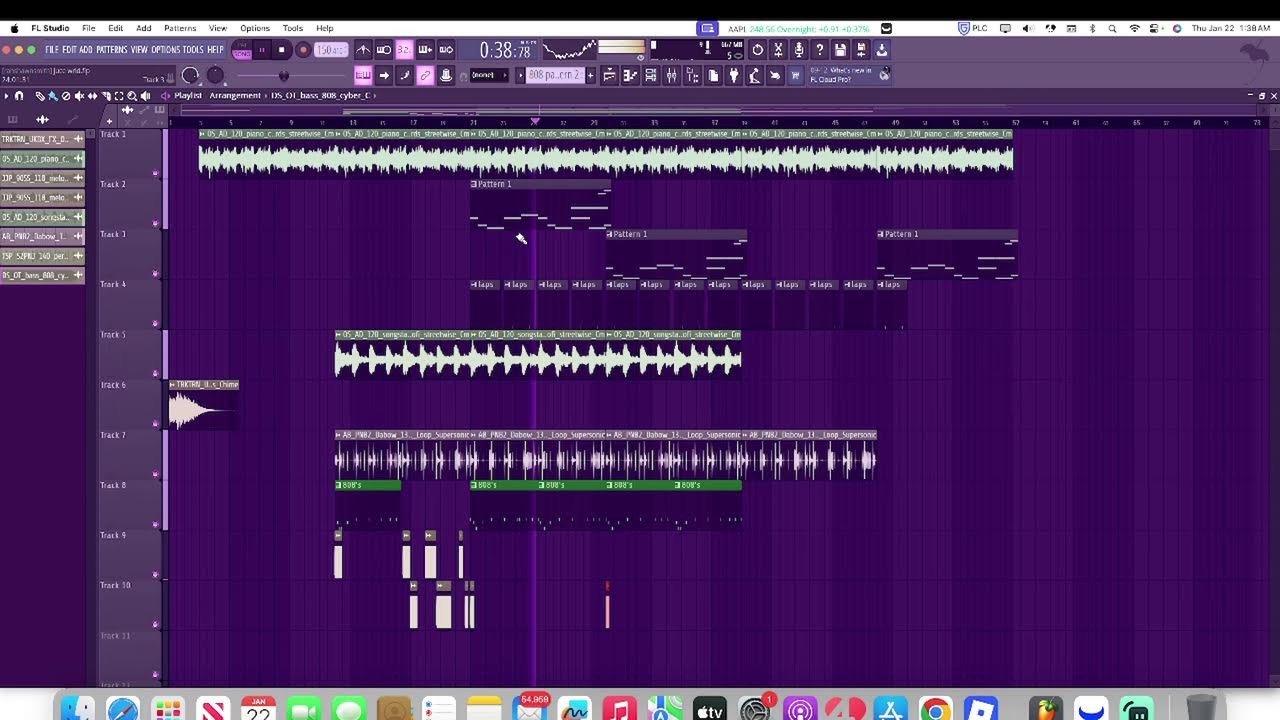Save project with the floppy disk icon
The image size is (1280, 720).
[x=840, y=49]
